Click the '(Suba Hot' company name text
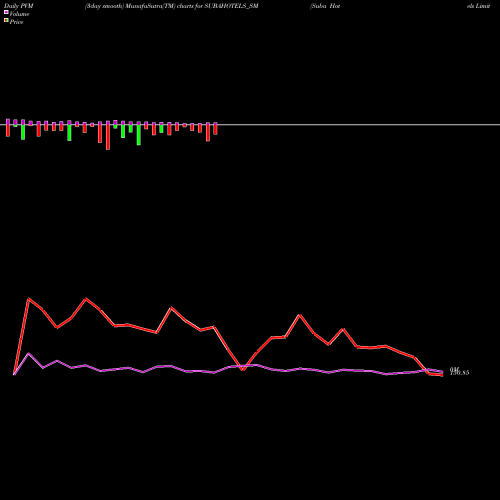This screenshot has width=500, height=500. pos(325,6)
